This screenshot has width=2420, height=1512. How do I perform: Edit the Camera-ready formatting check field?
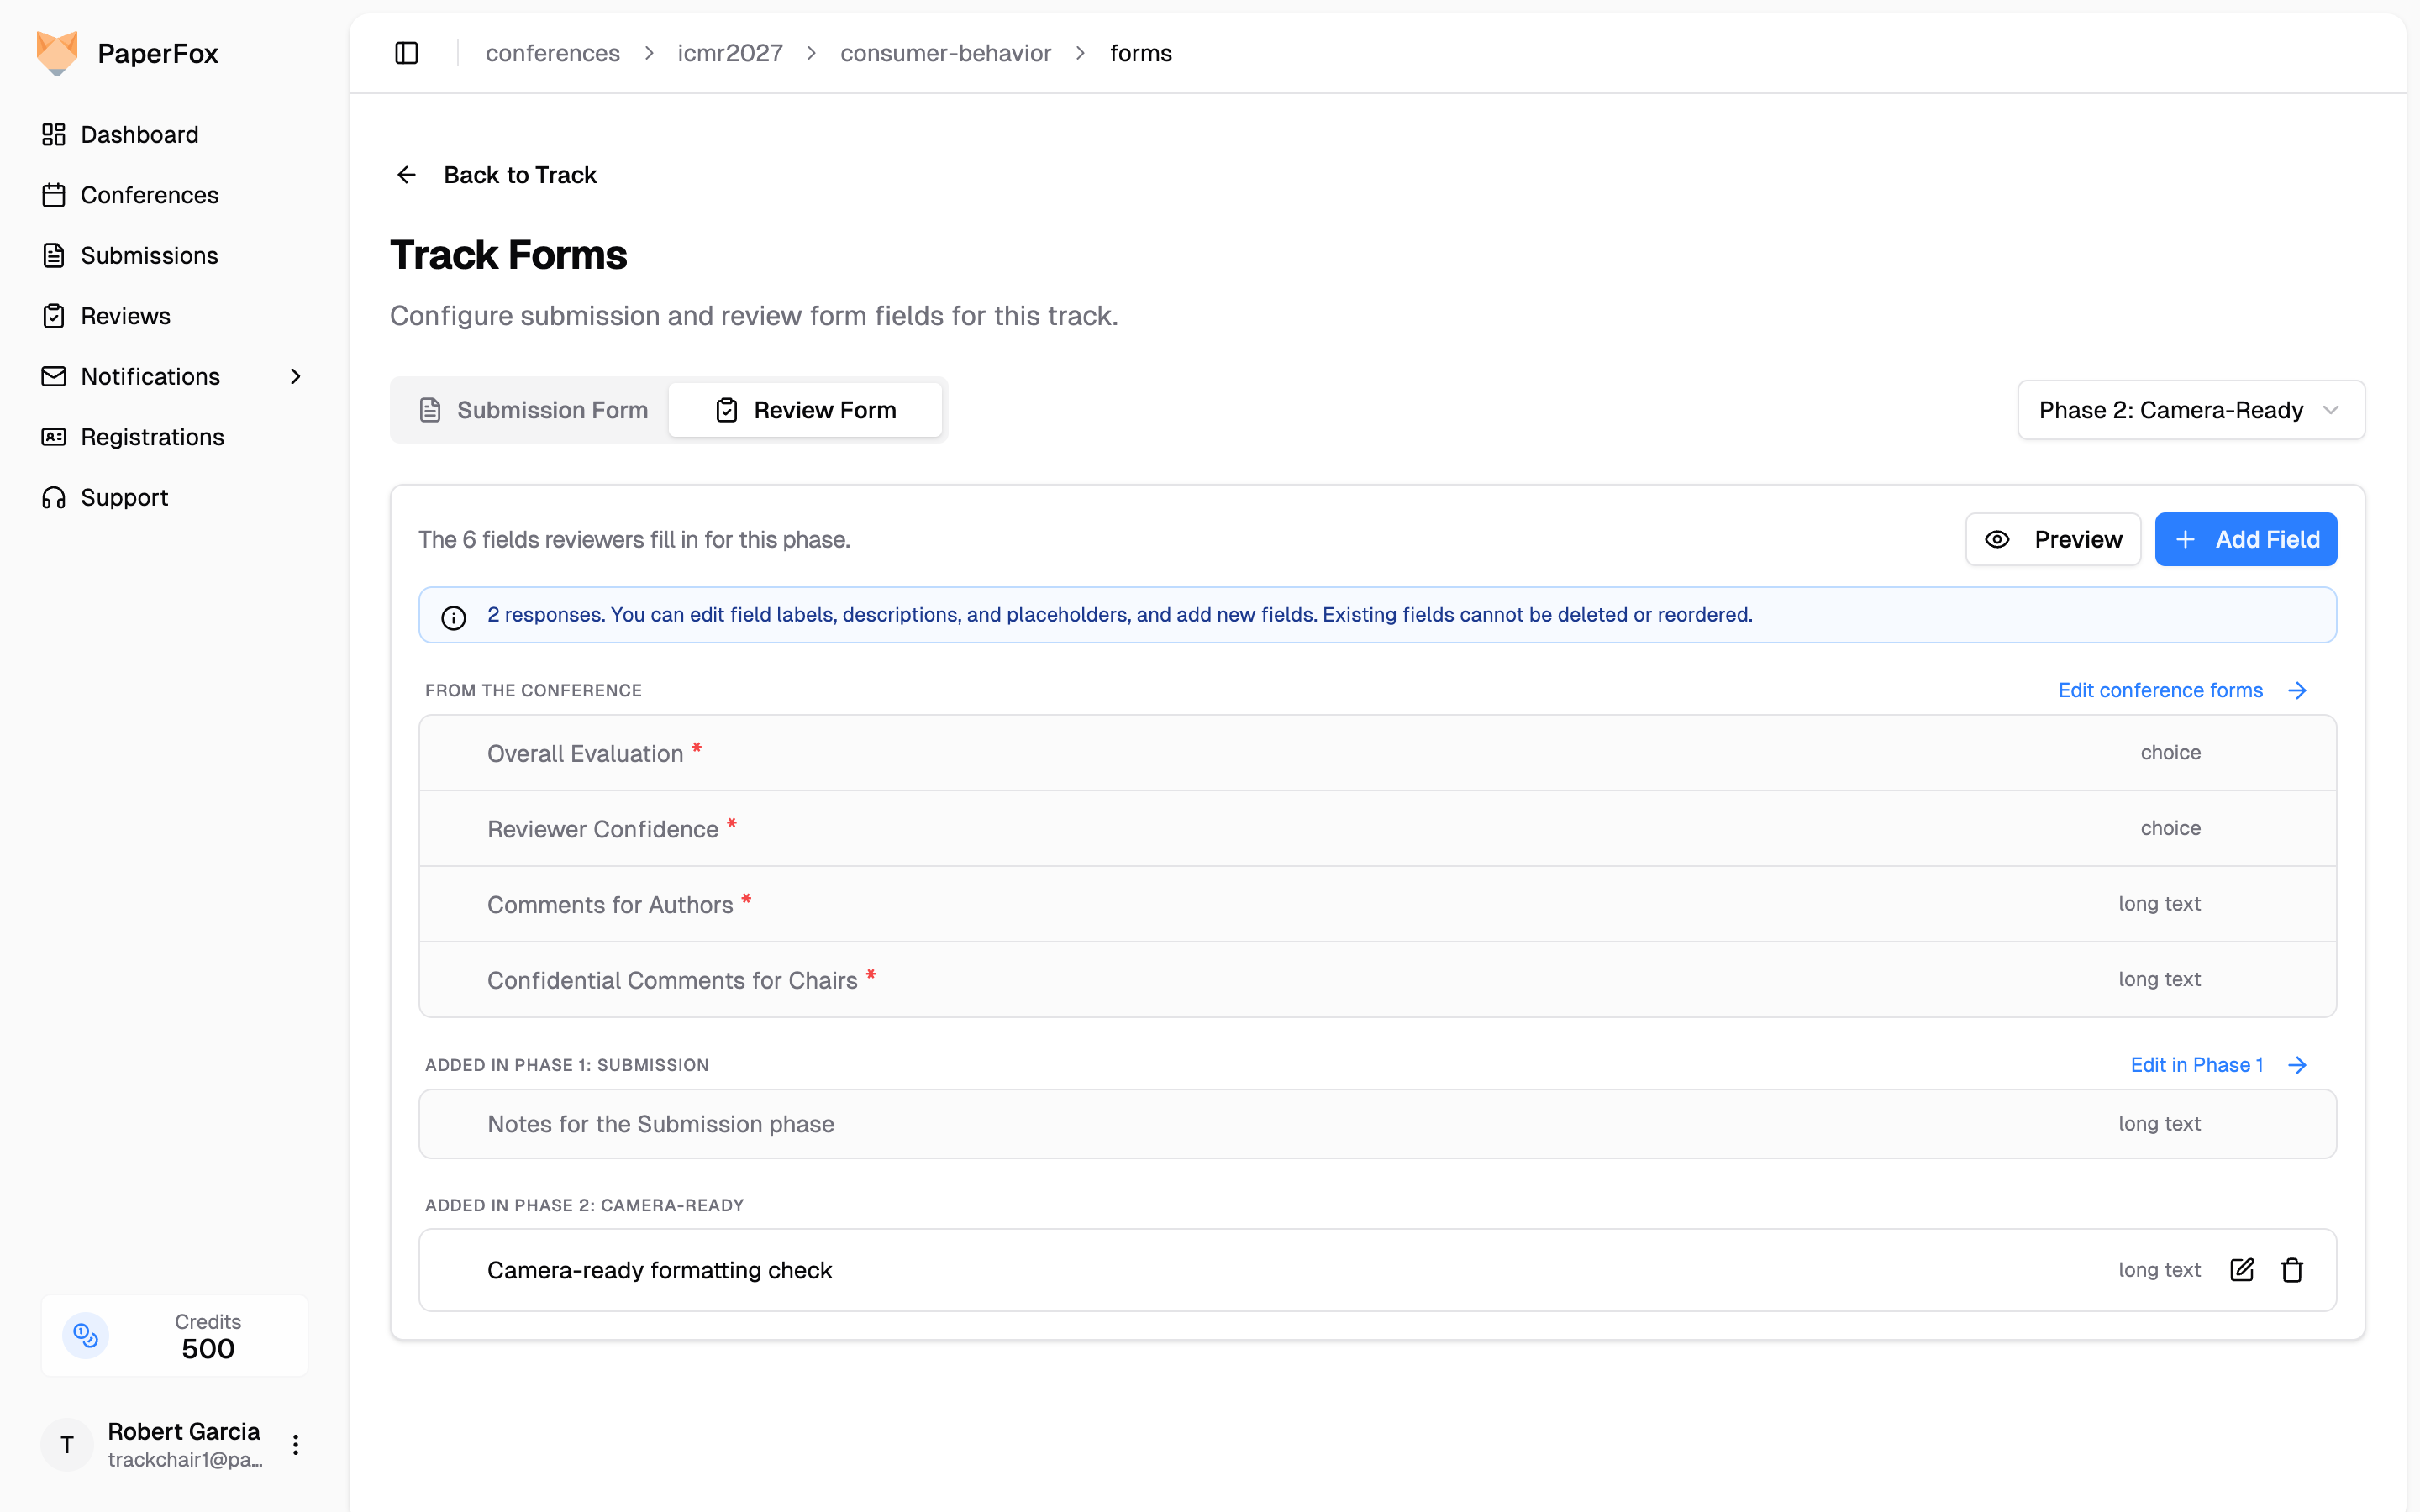pyautogui.click(x=2242, y=1270)
